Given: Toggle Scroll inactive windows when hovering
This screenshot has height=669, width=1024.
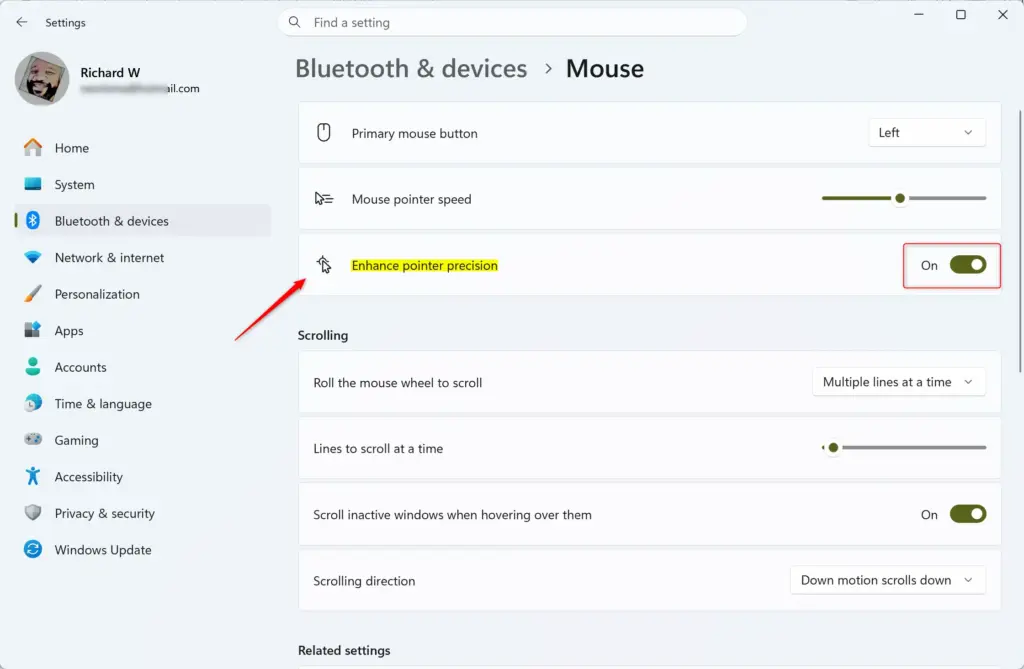Looking at the screenshot, I should [x=968, y=514].
